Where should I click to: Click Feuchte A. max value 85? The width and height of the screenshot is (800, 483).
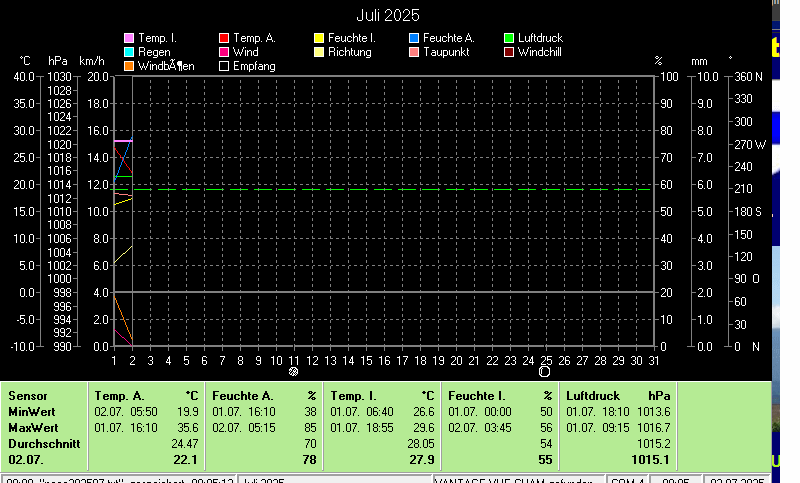(x=310, y=428)
